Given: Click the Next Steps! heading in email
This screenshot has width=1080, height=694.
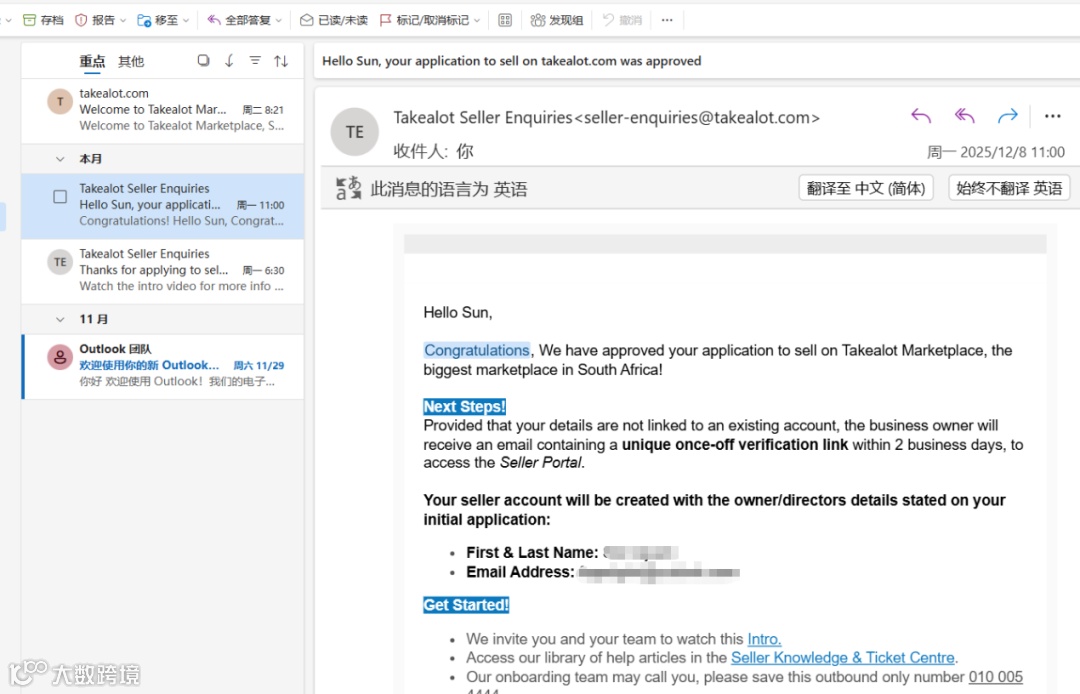Looking at the screenshot, I should pyautogui.click(x=465, y=407).
